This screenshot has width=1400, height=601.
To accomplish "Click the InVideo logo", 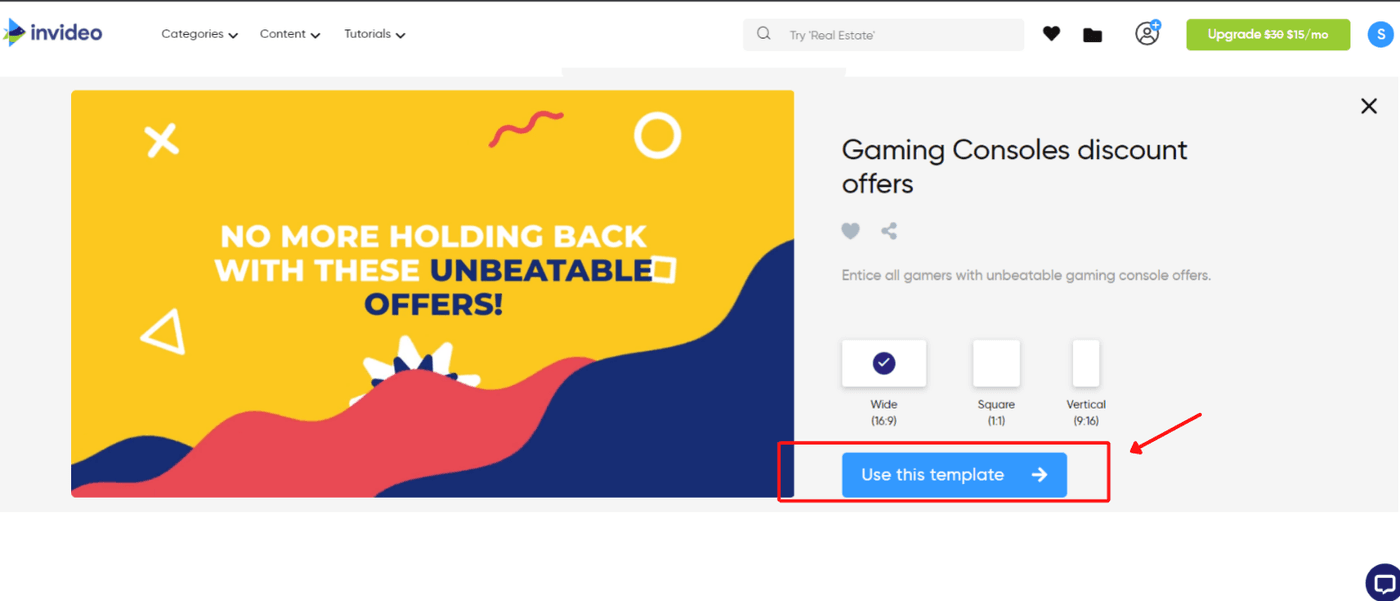I will (54, 33).
